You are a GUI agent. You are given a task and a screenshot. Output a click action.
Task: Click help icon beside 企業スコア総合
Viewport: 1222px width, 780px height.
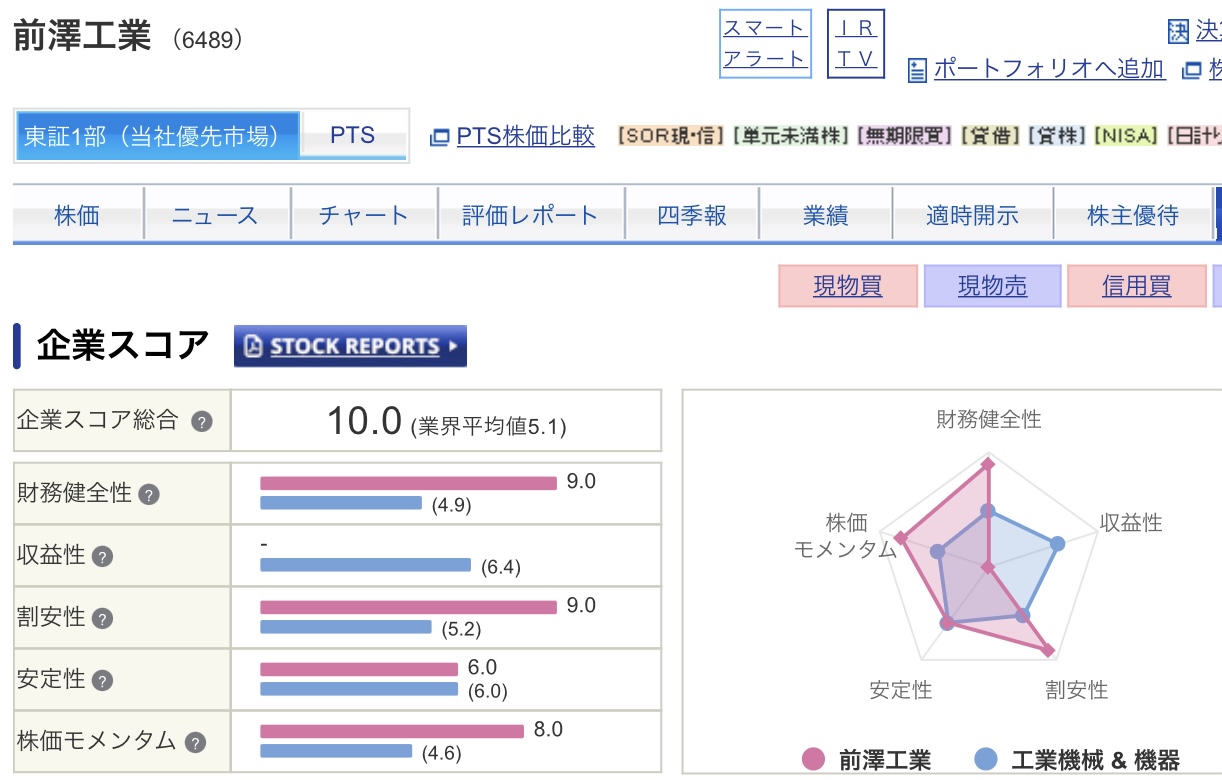202,422
